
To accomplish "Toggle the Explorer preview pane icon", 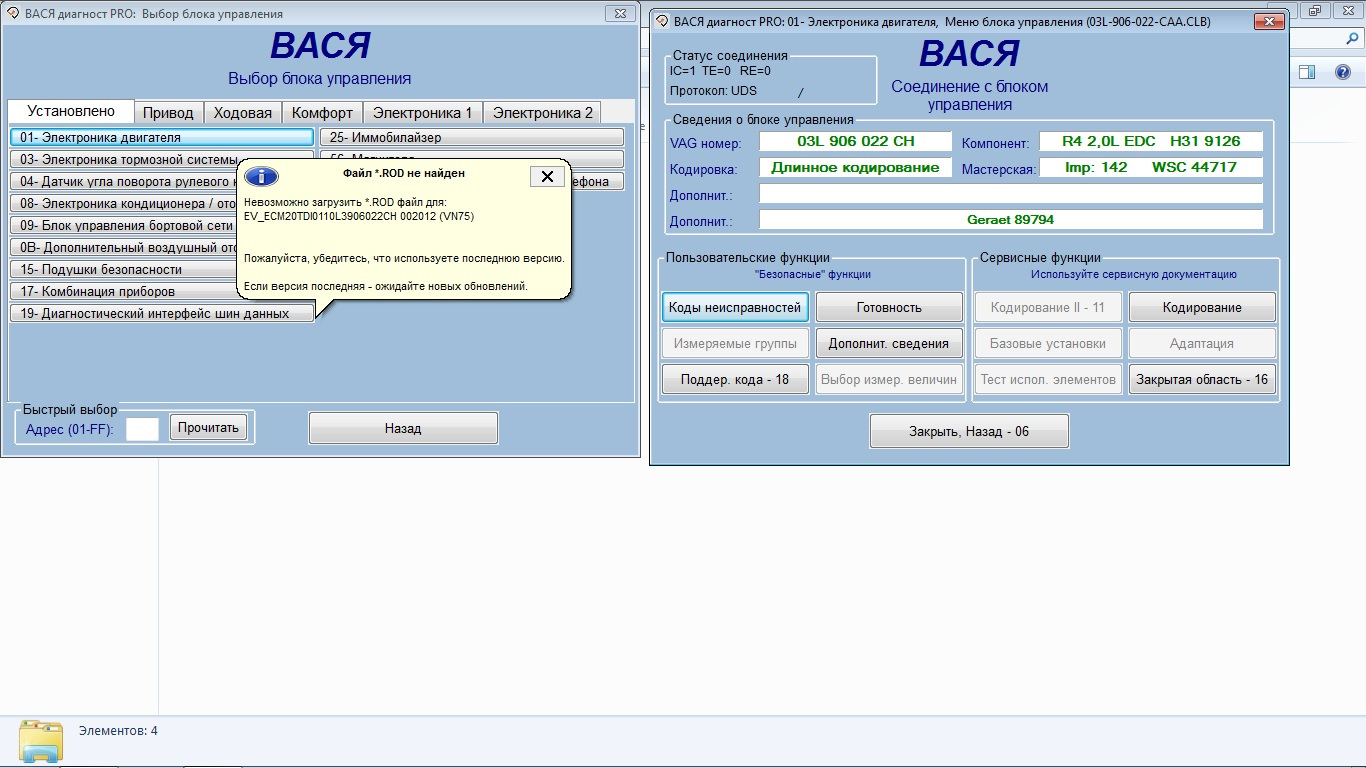I will [x=1307, y=72].
